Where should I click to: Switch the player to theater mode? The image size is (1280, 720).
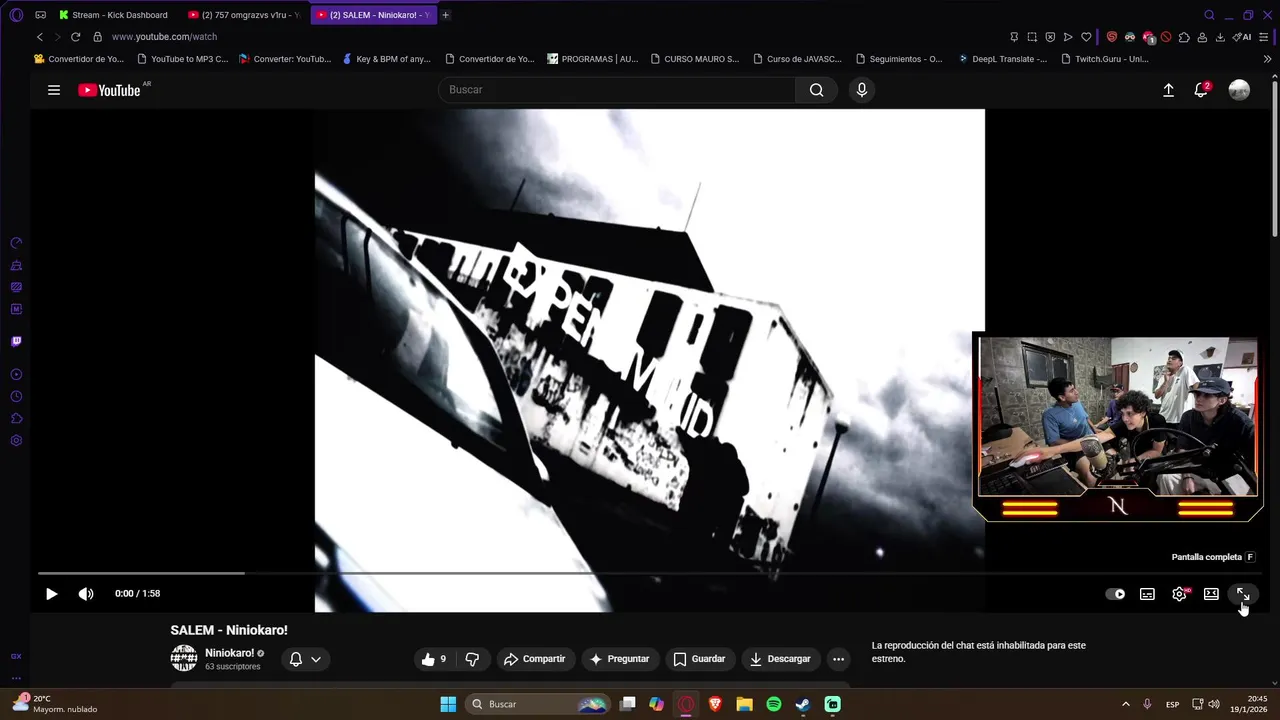(1211, 594)
